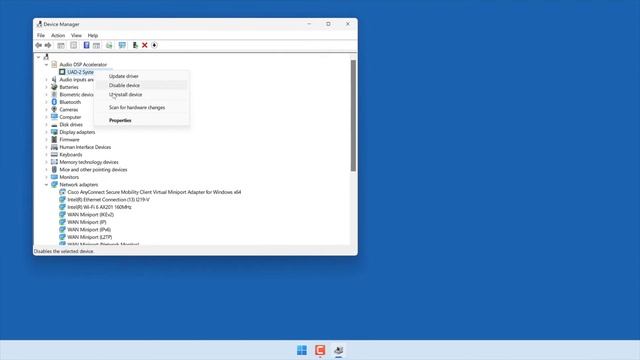
Task: Open Properties from the context menu
Action: (x=141, y=120)
